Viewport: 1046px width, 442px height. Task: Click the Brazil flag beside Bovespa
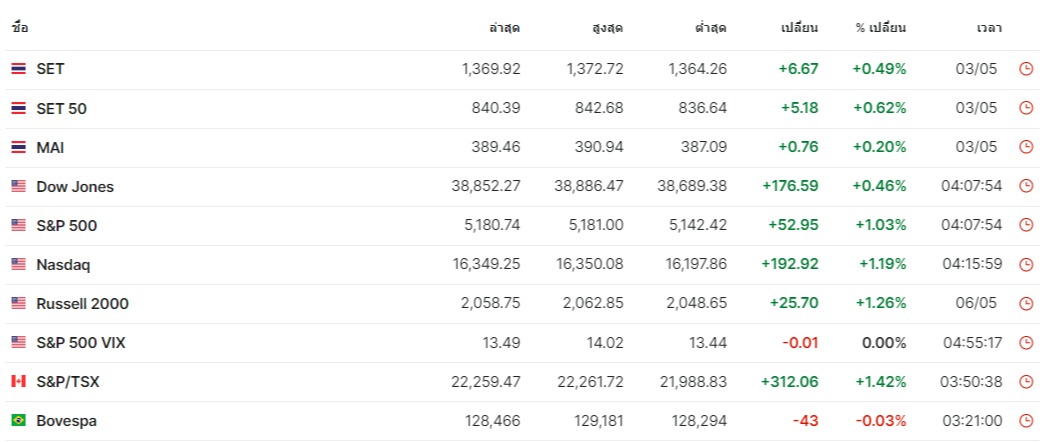[18, 421]
